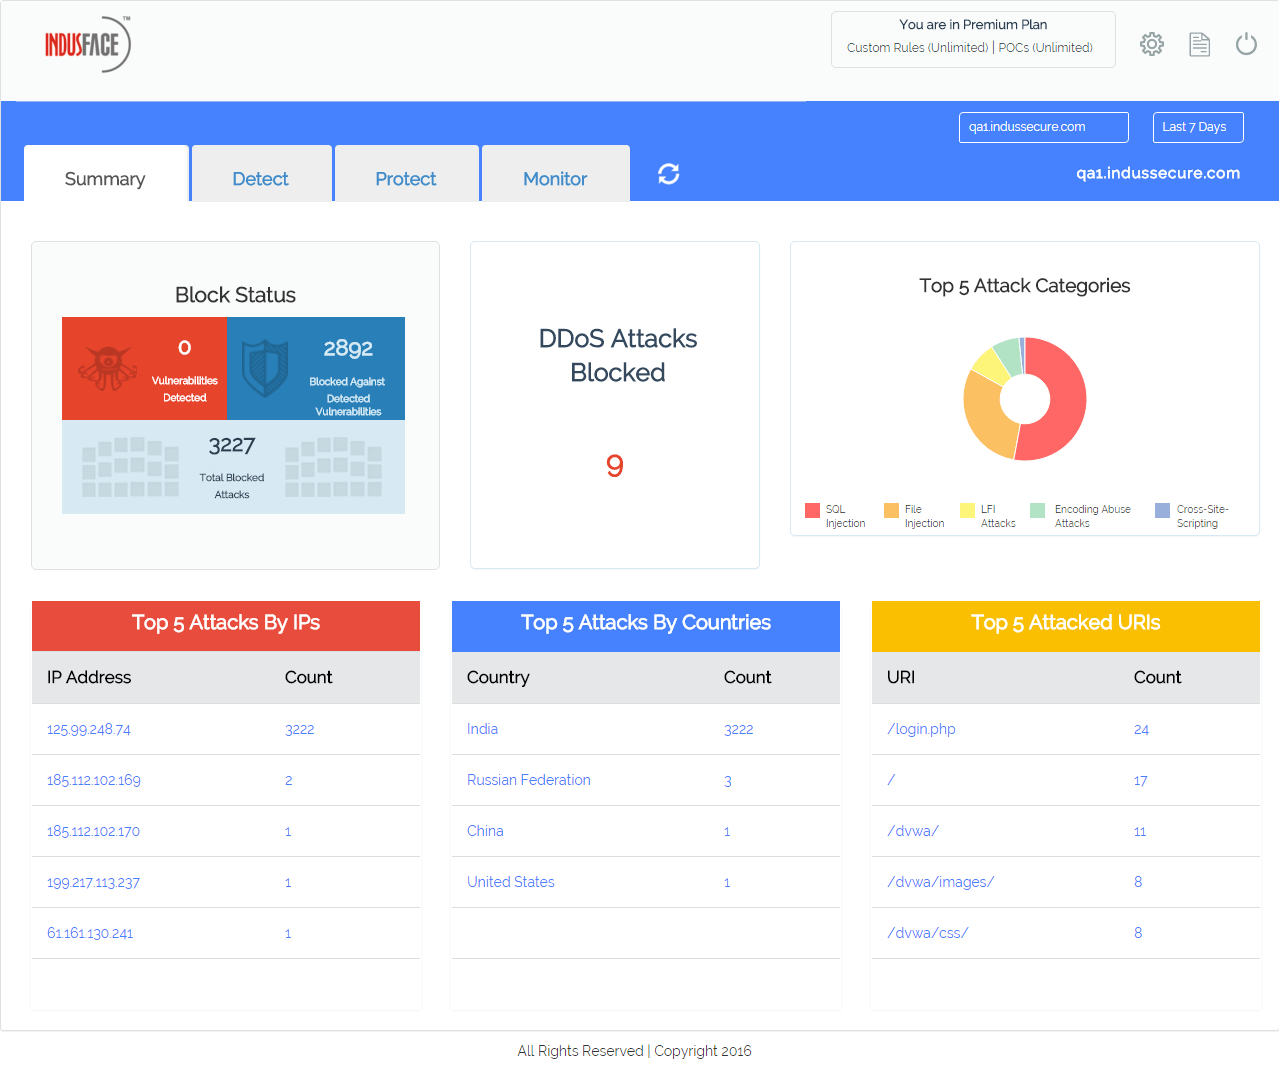The width and height of the screenshot is (1279, 1079).
Task: Click IP address 185.112.102.170
Action: [93, 831]
